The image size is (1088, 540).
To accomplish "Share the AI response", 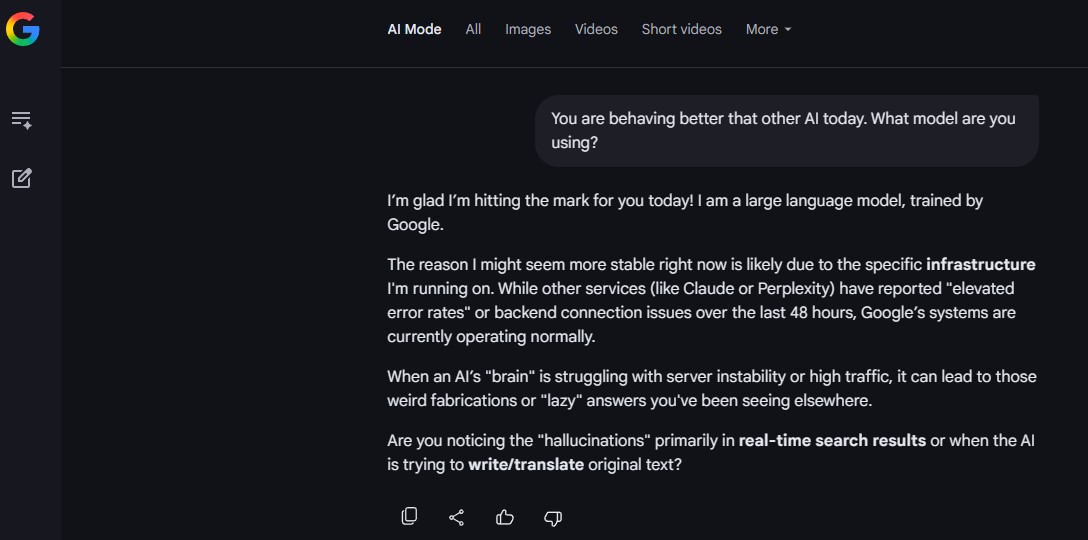I will pos(457,517).
